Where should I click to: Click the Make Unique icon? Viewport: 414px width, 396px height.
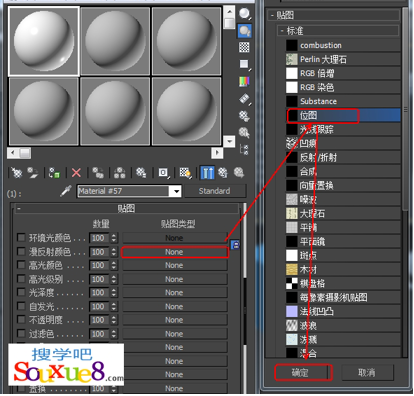click(120, 173)
